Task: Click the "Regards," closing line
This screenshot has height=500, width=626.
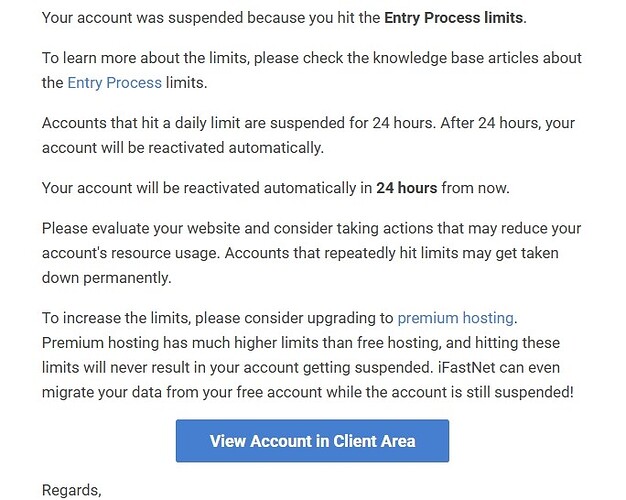Action: pos(71,490)
